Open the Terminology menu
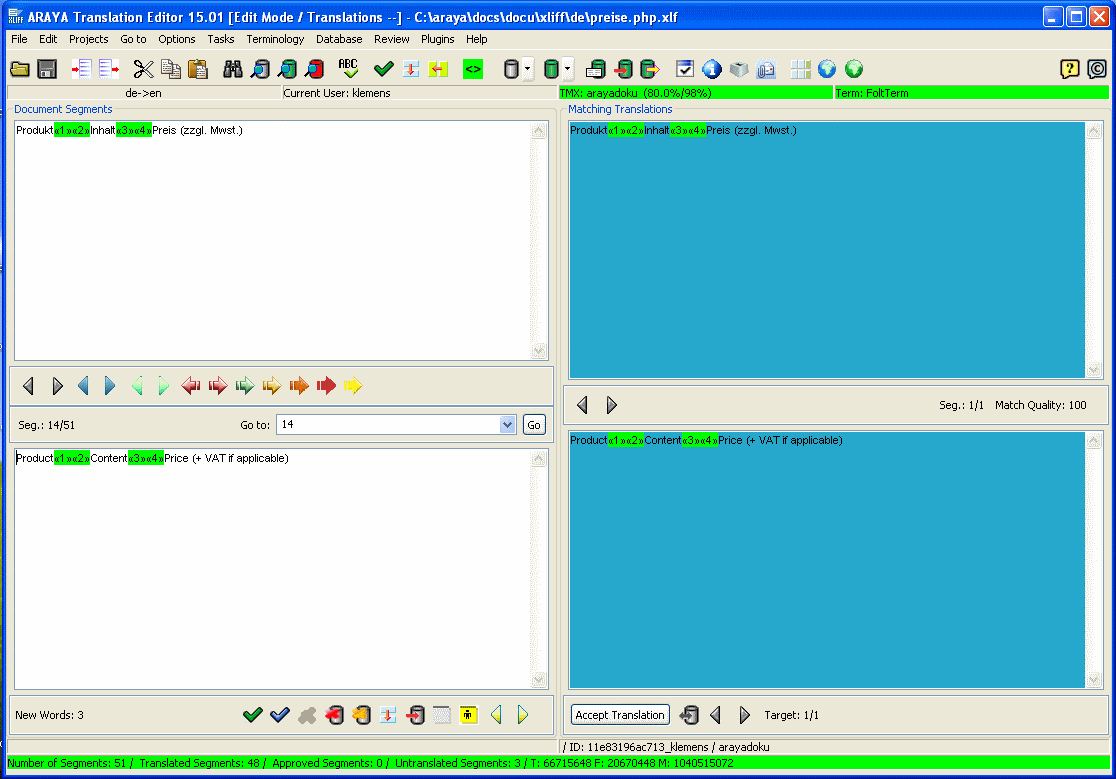 [275, 39]
